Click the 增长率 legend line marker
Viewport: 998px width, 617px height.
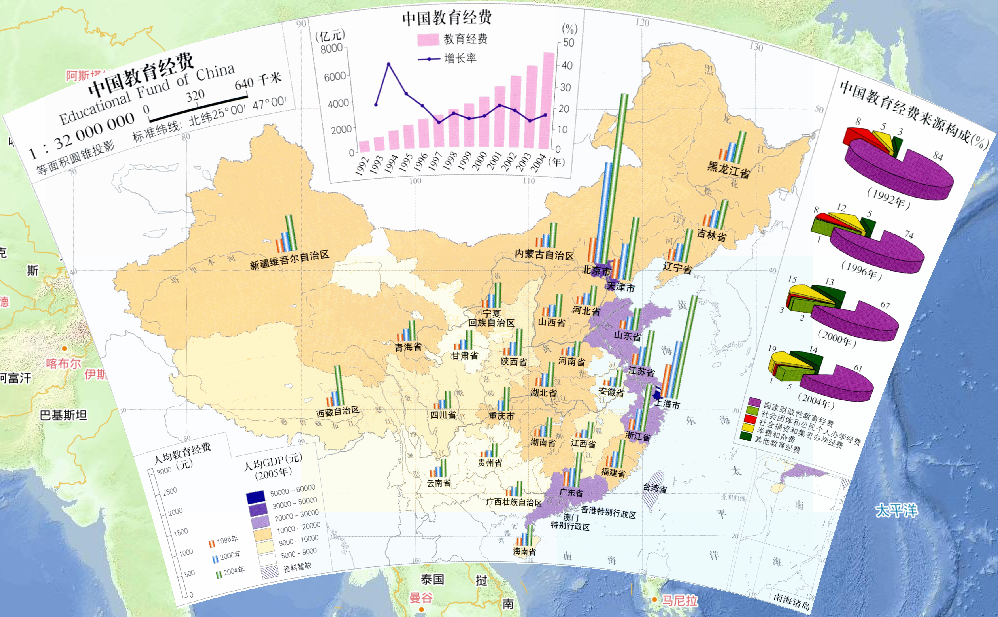(x=429, y=60)
